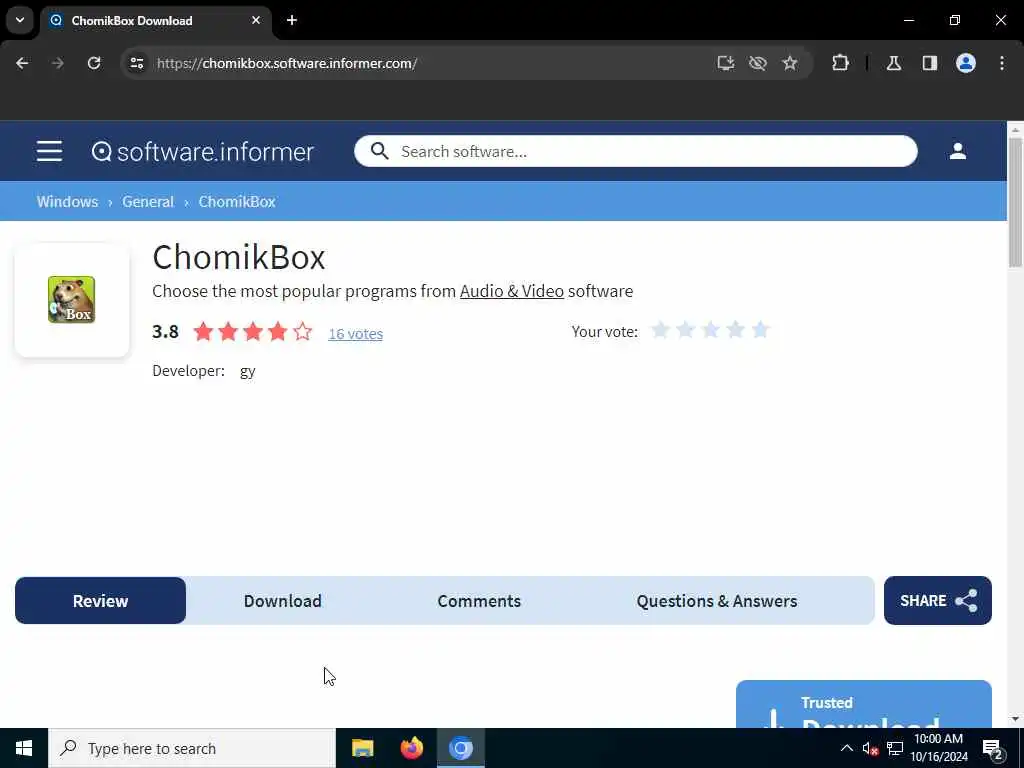Switch to the Download tab
Screen dimensions: 1024x768
point(283,600)
